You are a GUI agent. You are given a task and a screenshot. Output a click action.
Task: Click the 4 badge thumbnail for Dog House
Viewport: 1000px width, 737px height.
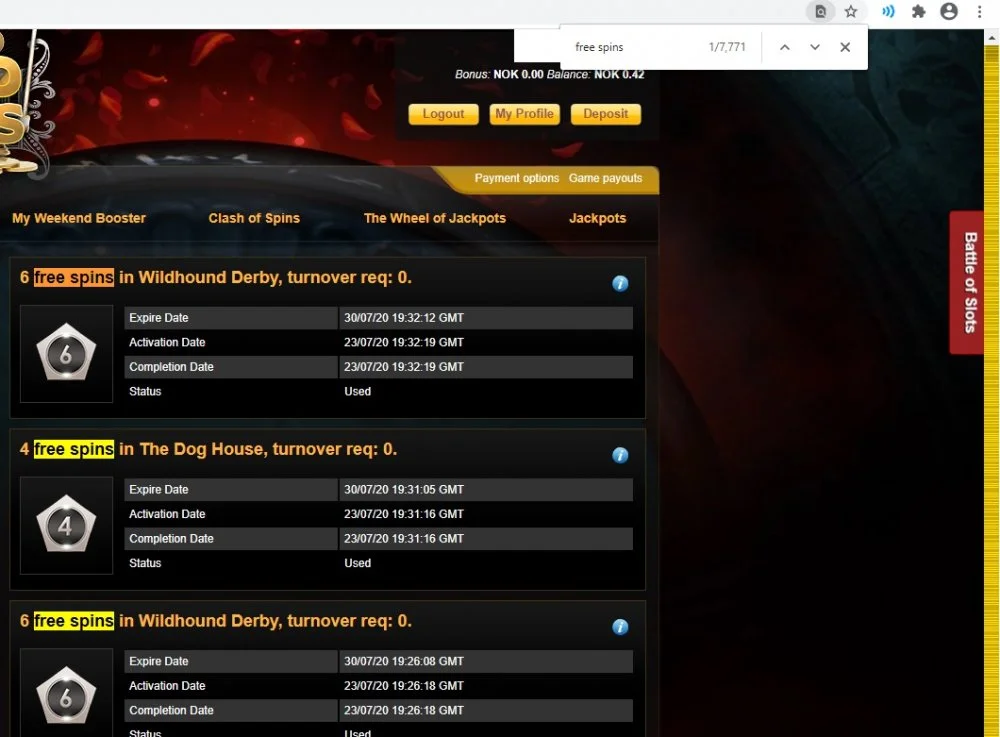66,525
